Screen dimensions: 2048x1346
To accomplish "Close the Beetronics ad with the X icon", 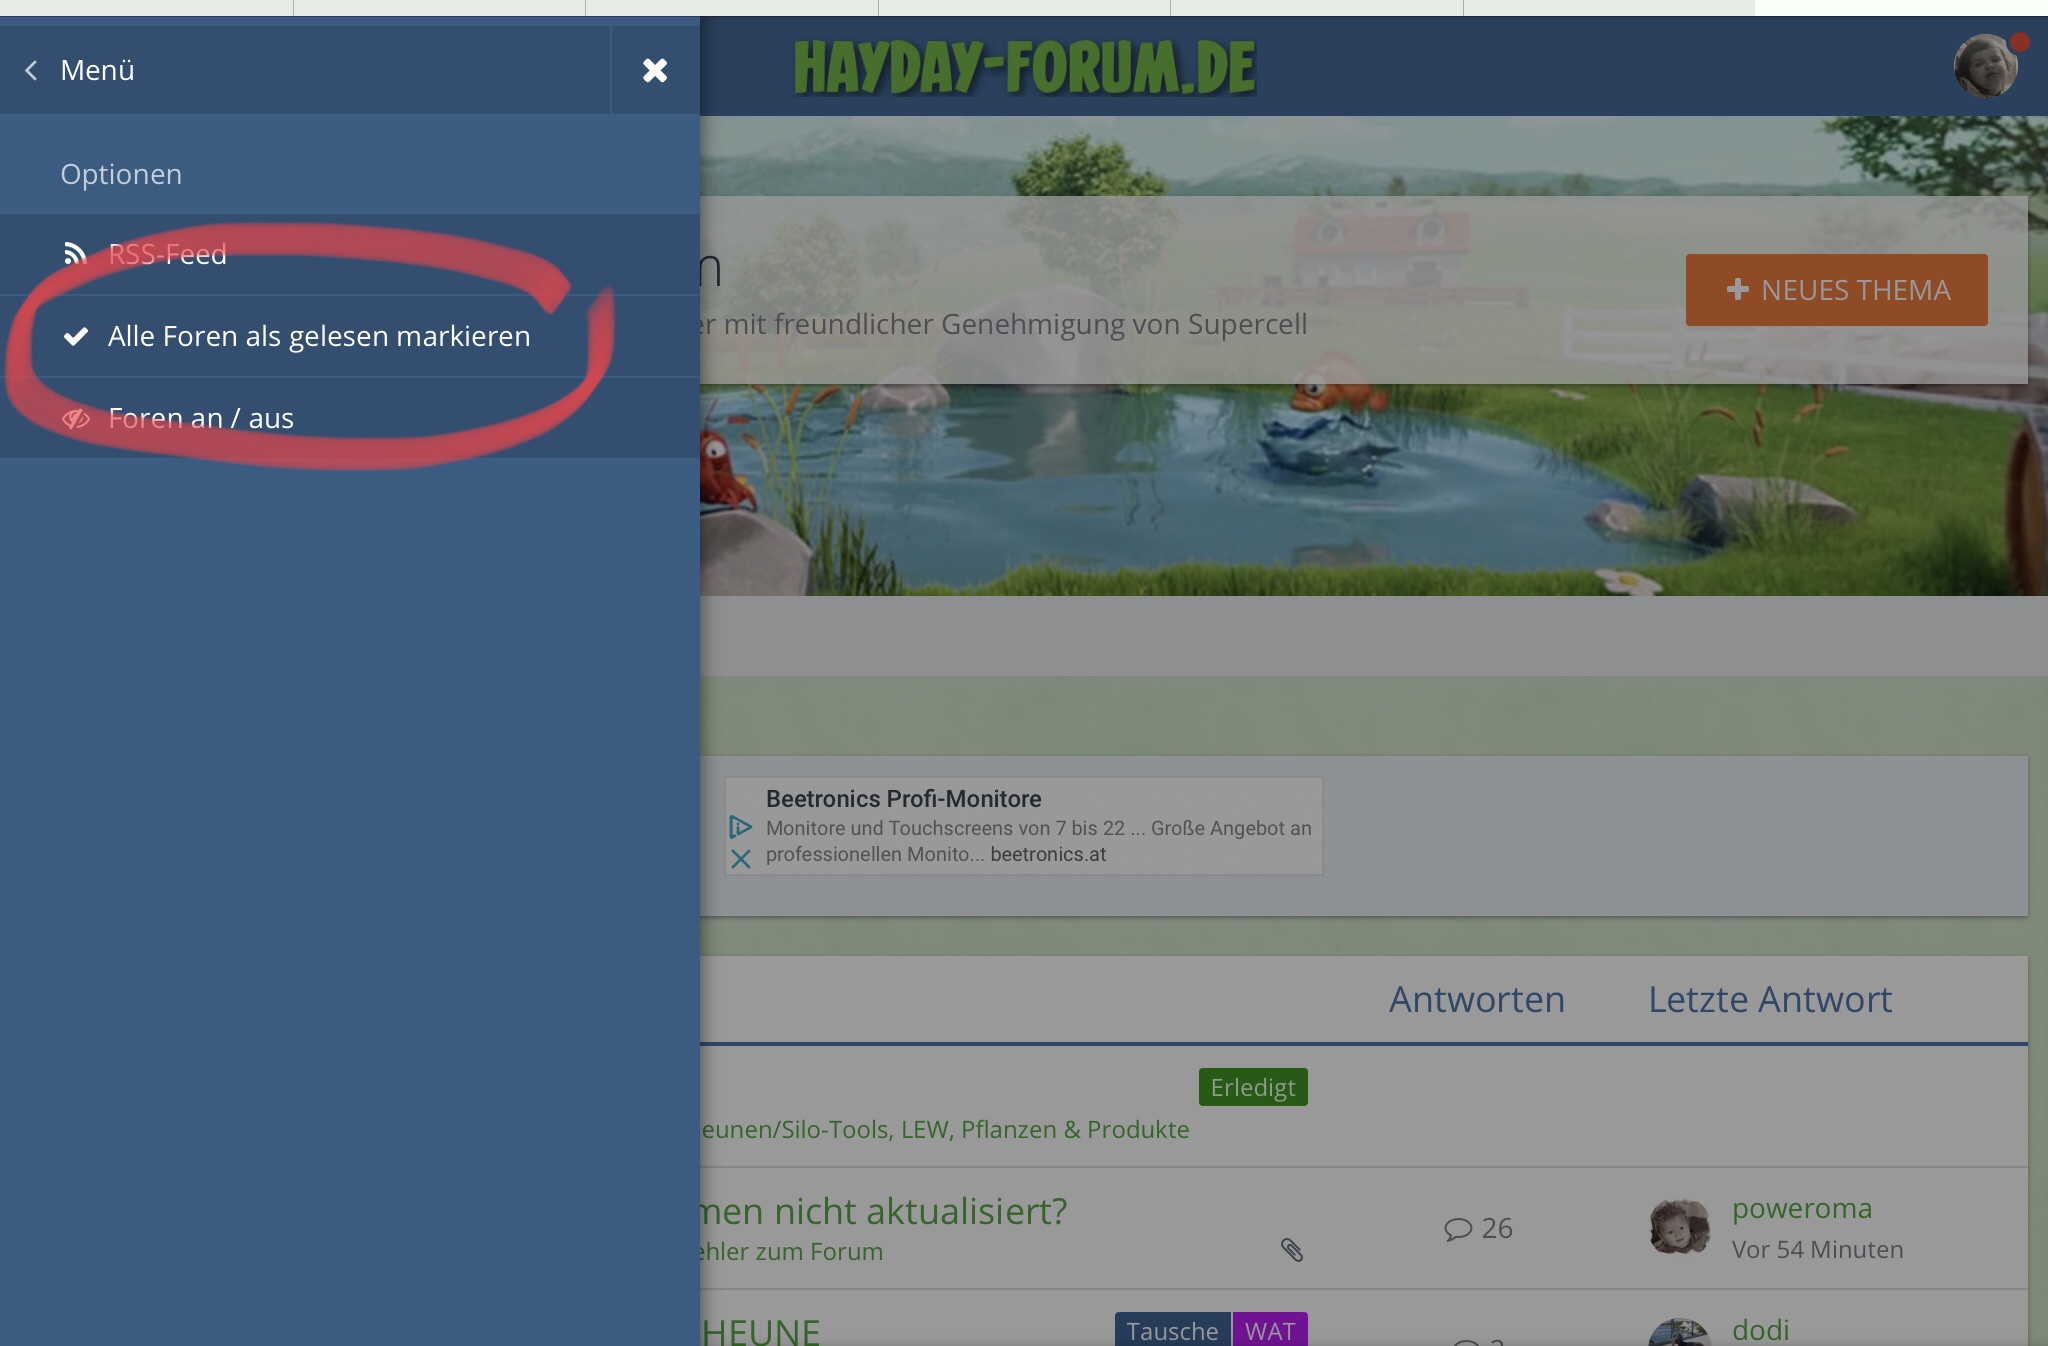I will [x=740, y=859].
